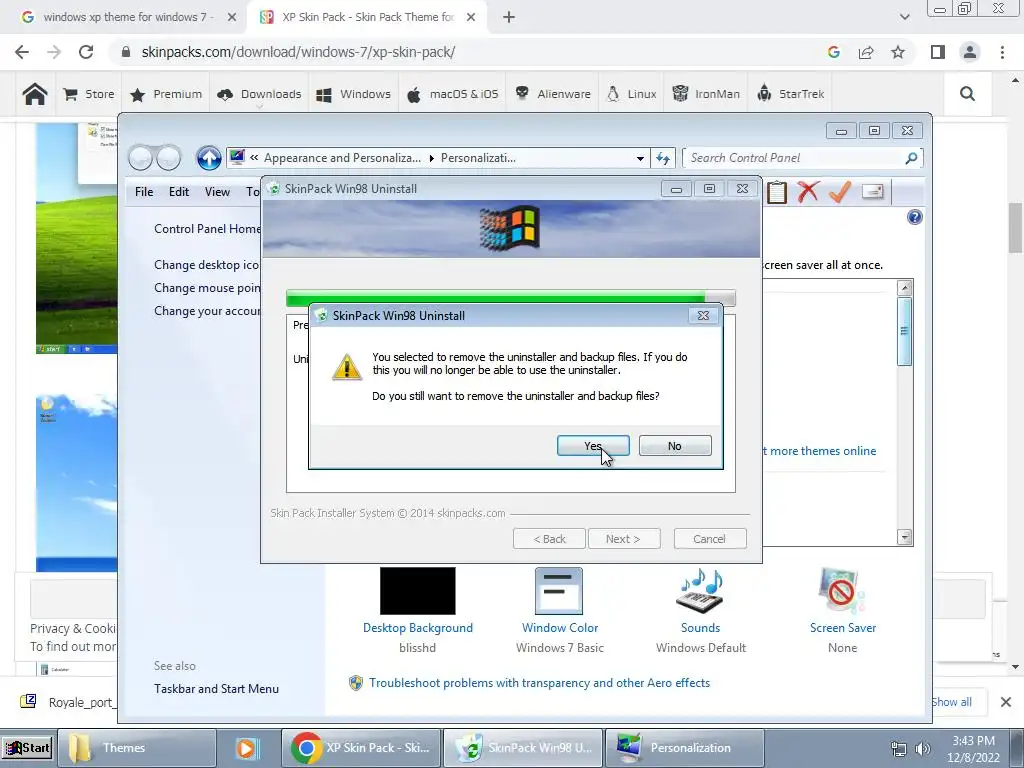
Task: Open Chrome three-dot menu
Action: coord(1002,52)
